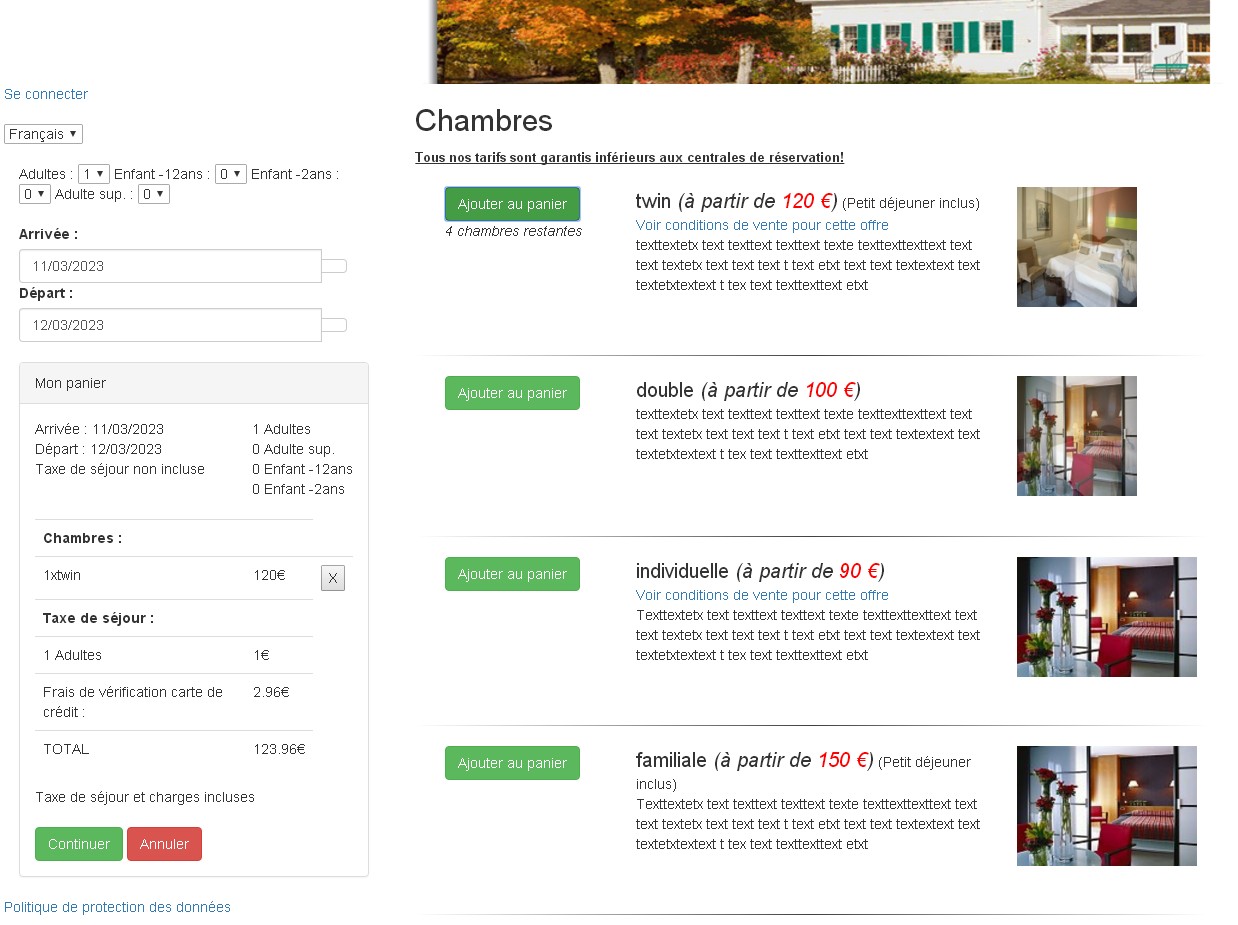Remove the 1xtwin room with X button
This screenshot has width=1238, height=925.
pyautogui.click(x=333, y=578)
